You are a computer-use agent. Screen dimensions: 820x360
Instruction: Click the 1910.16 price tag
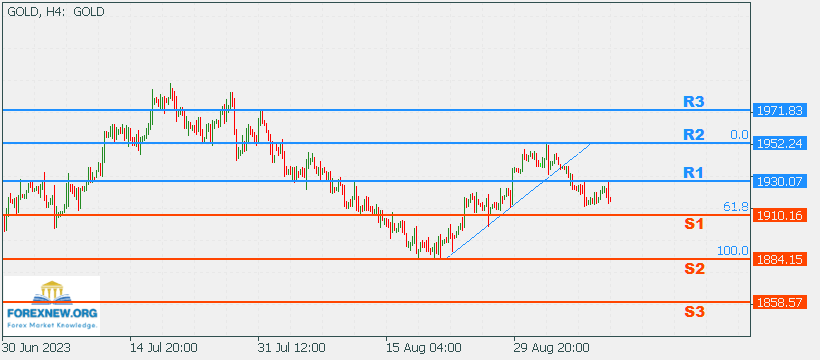pos(780,215)
